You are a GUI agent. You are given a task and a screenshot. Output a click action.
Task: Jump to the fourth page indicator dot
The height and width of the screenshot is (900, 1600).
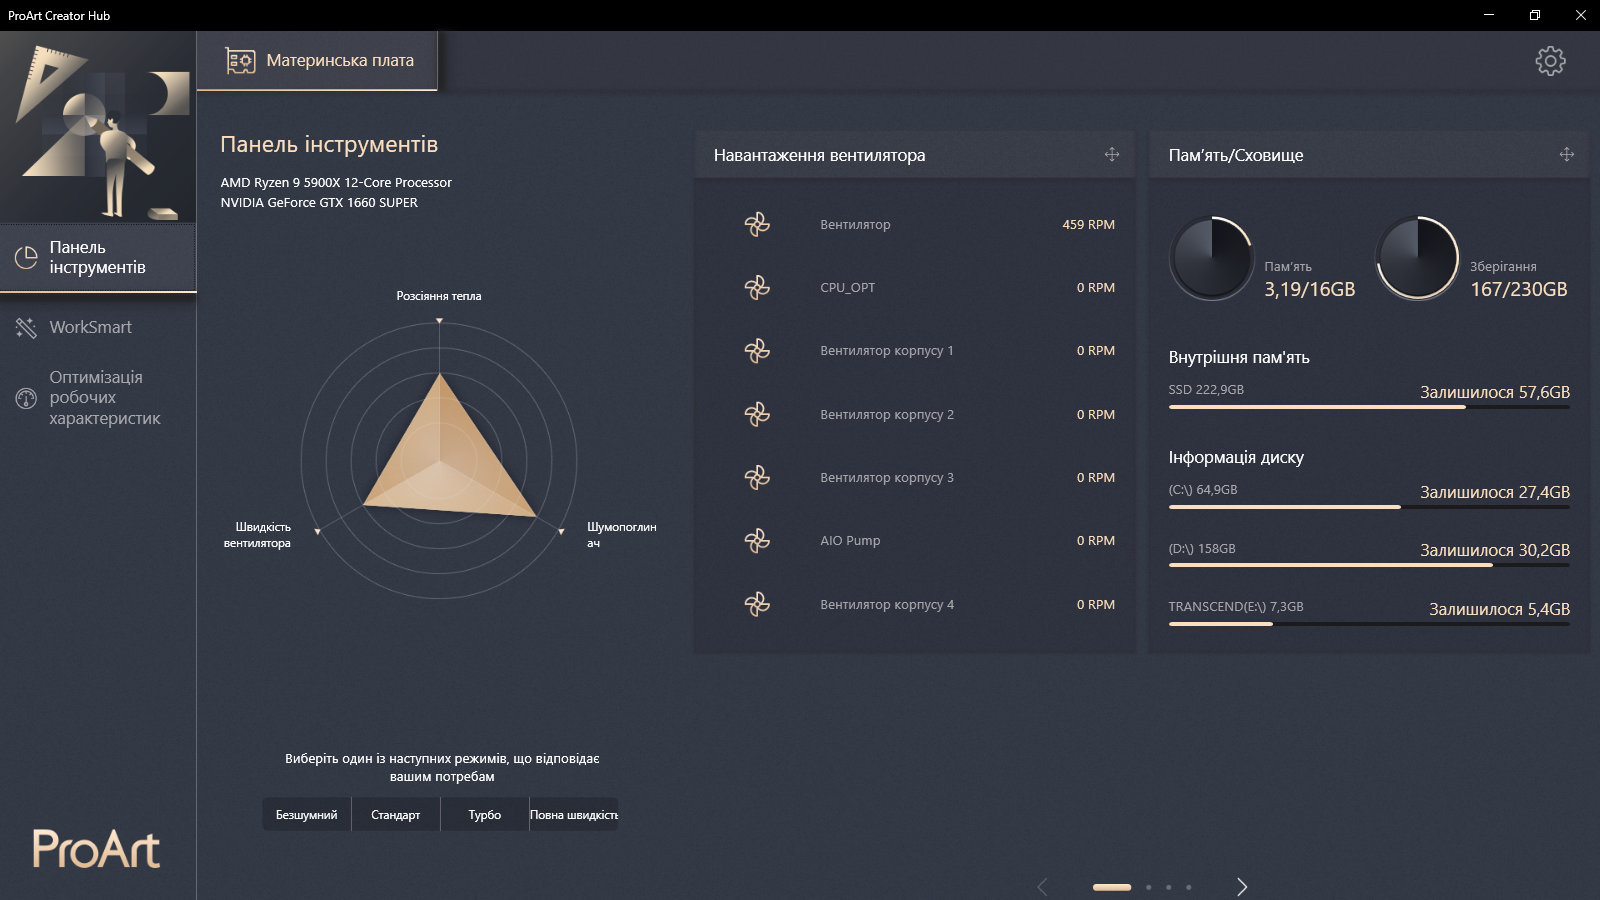tap(1189, 887)
